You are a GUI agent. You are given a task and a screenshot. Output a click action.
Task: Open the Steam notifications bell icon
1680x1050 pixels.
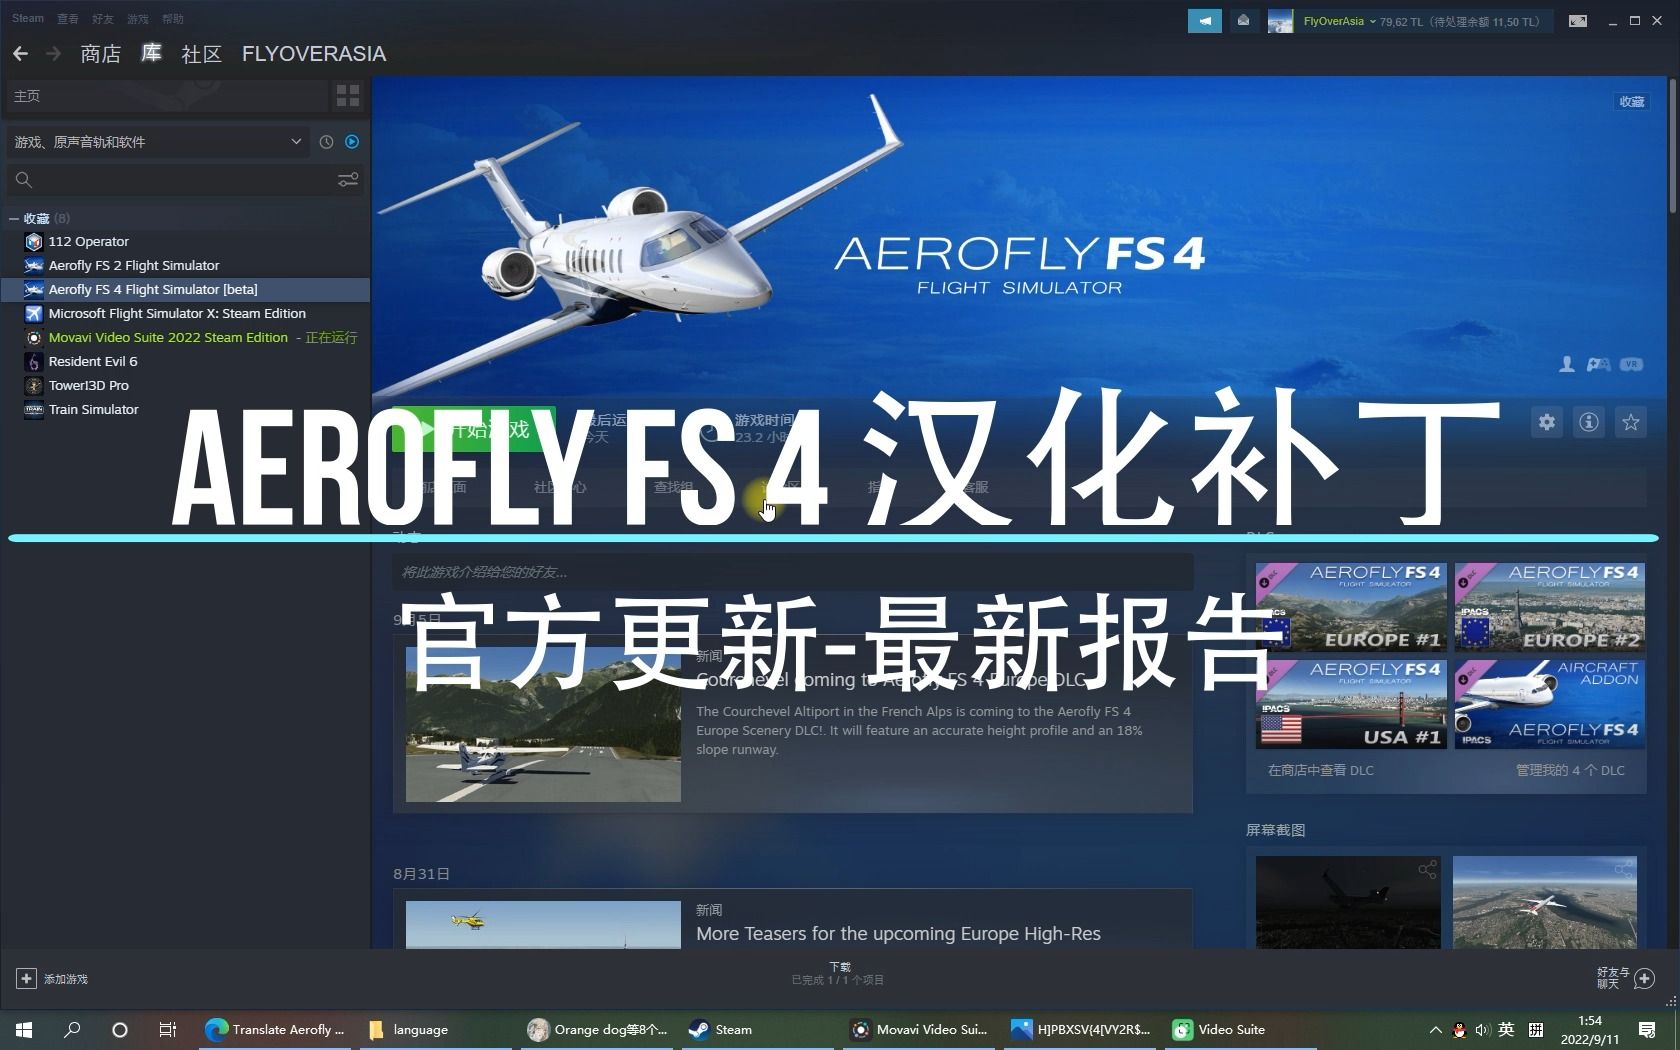[1243, 20]
